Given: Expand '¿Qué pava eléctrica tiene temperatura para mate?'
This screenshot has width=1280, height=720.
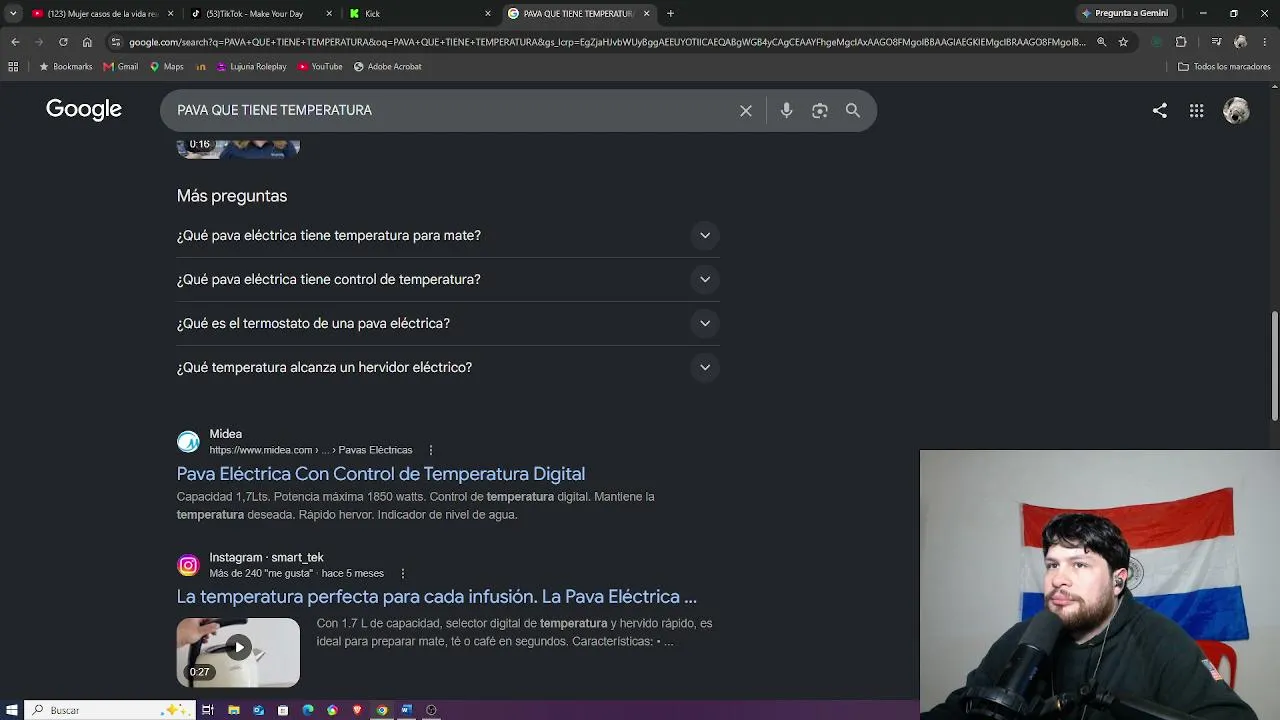Looking at the screenshot, I should (448, 236).
